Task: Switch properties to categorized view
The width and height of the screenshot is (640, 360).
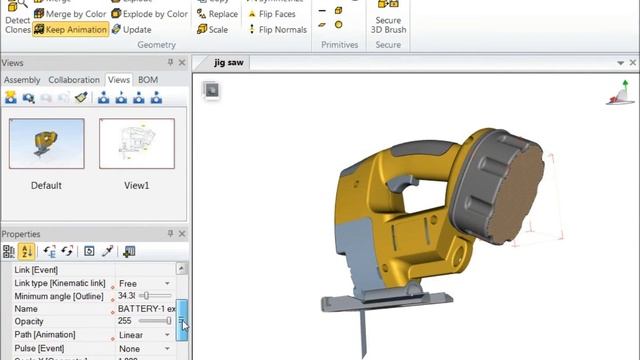Action: click(x=9, y=251)
